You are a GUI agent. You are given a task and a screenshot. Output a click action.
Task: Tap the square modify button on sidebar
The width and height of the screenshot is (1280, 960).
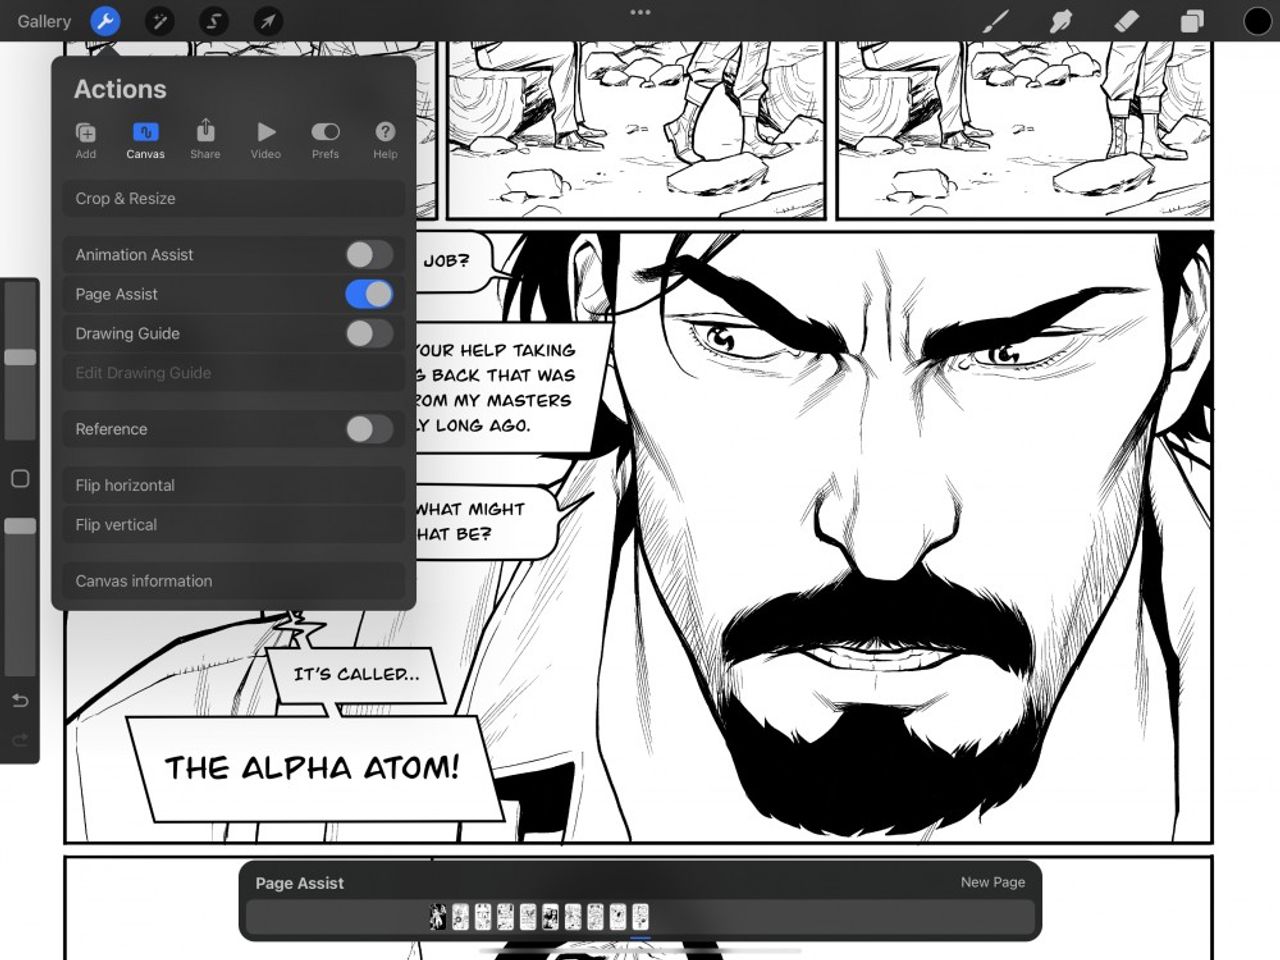click(x=20, y=479)
